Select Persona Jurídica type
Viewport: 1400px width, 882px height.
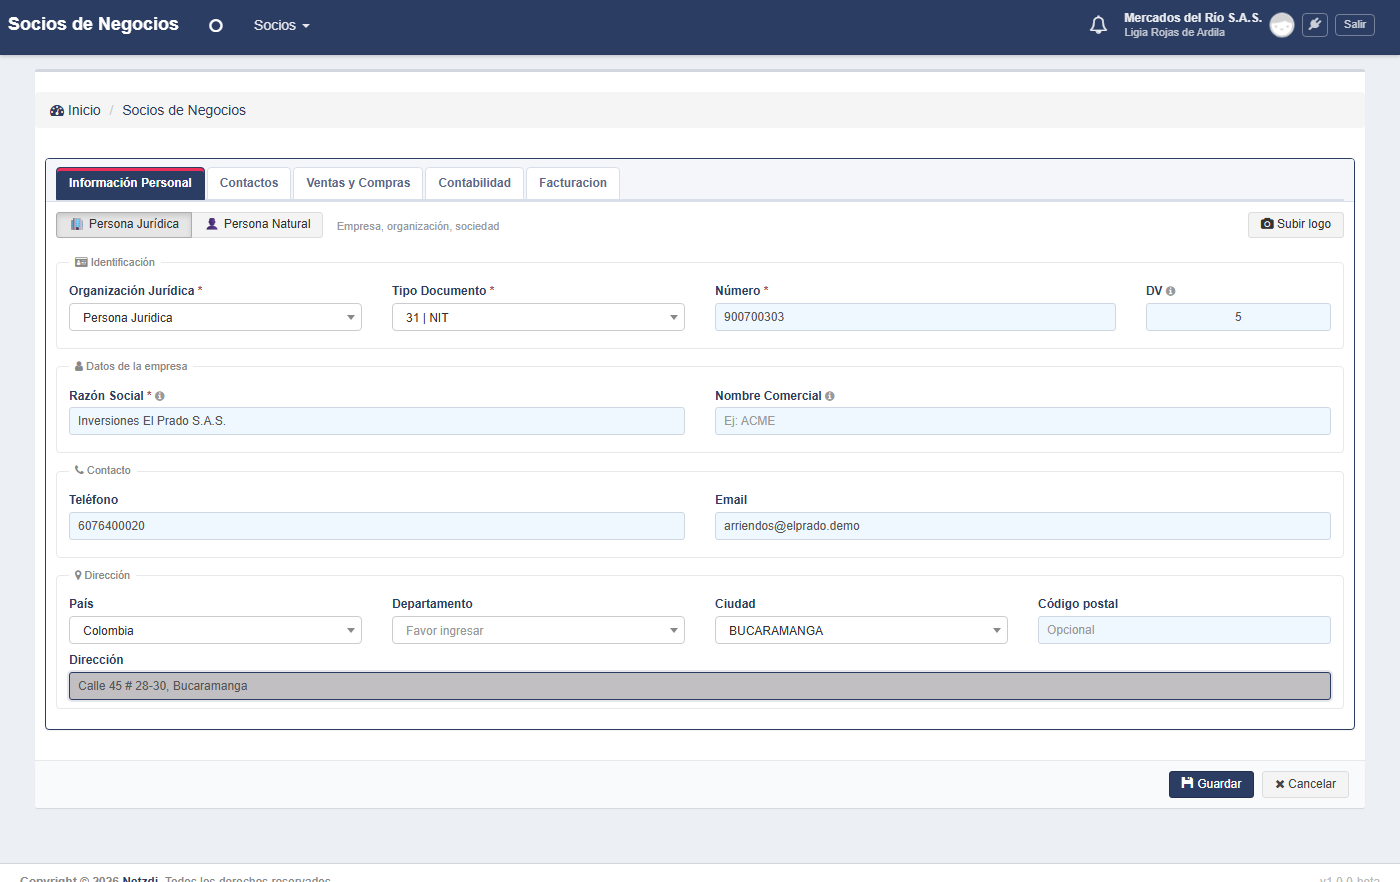tap(124, 225)
